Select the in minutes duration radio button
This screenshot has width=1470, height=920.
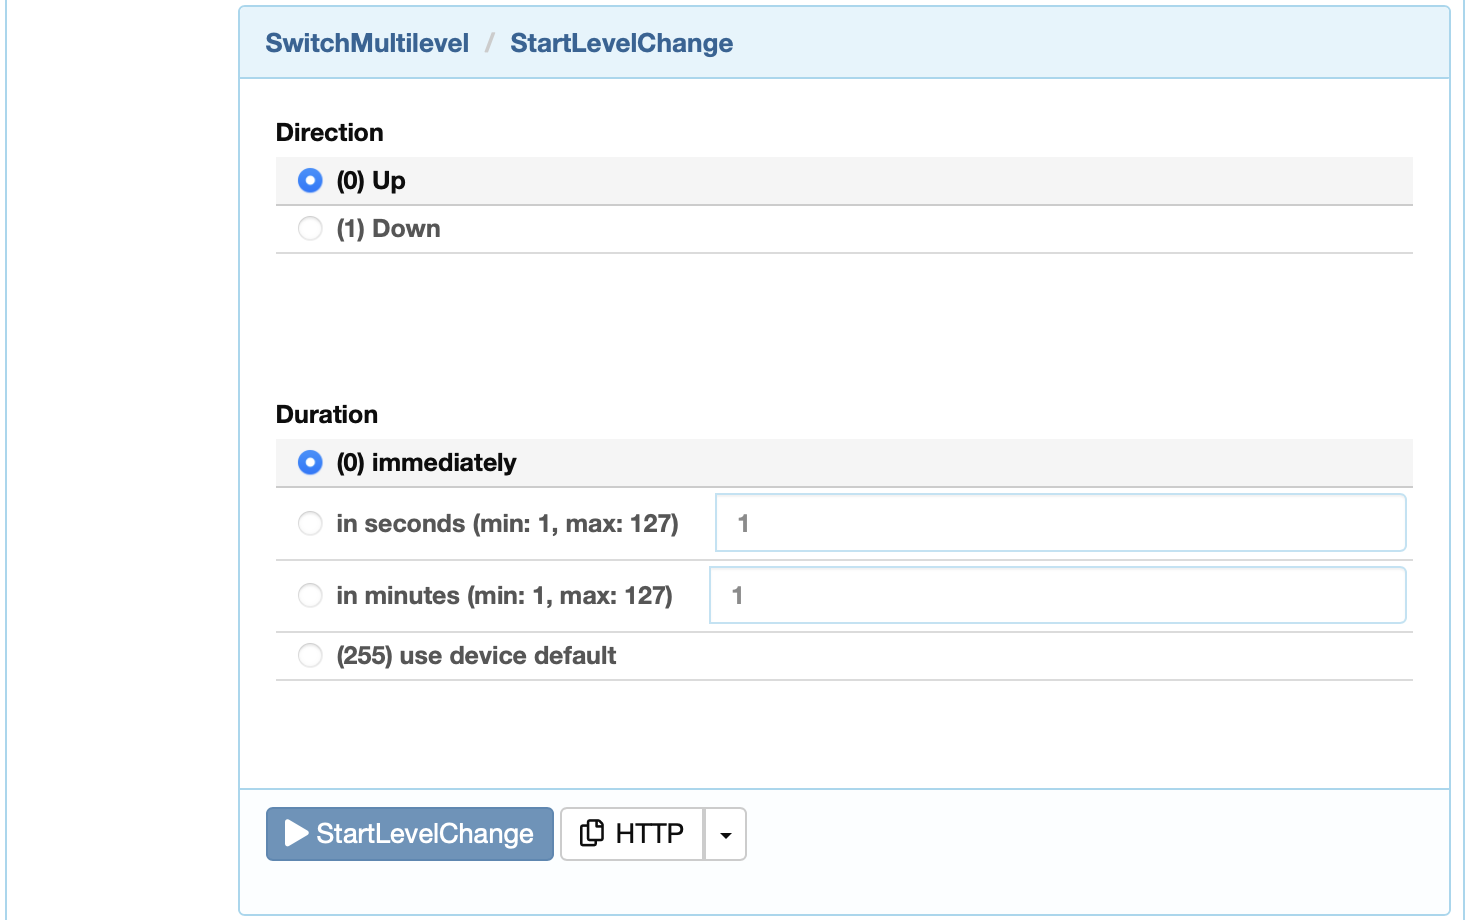[310, 595]
